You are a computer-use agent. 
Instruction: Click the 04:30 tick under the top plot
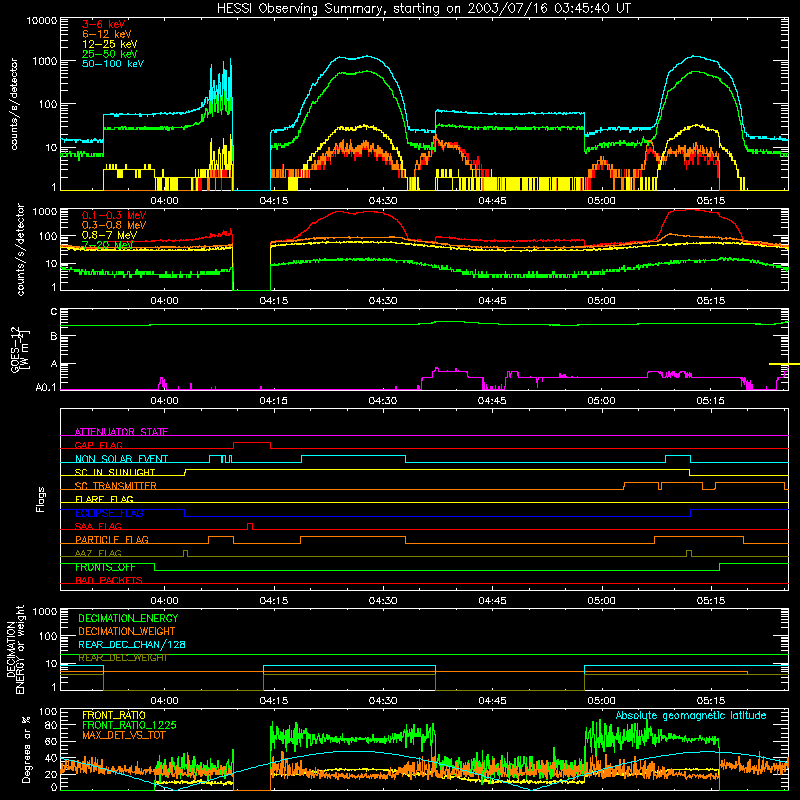[x=383, y=201]
